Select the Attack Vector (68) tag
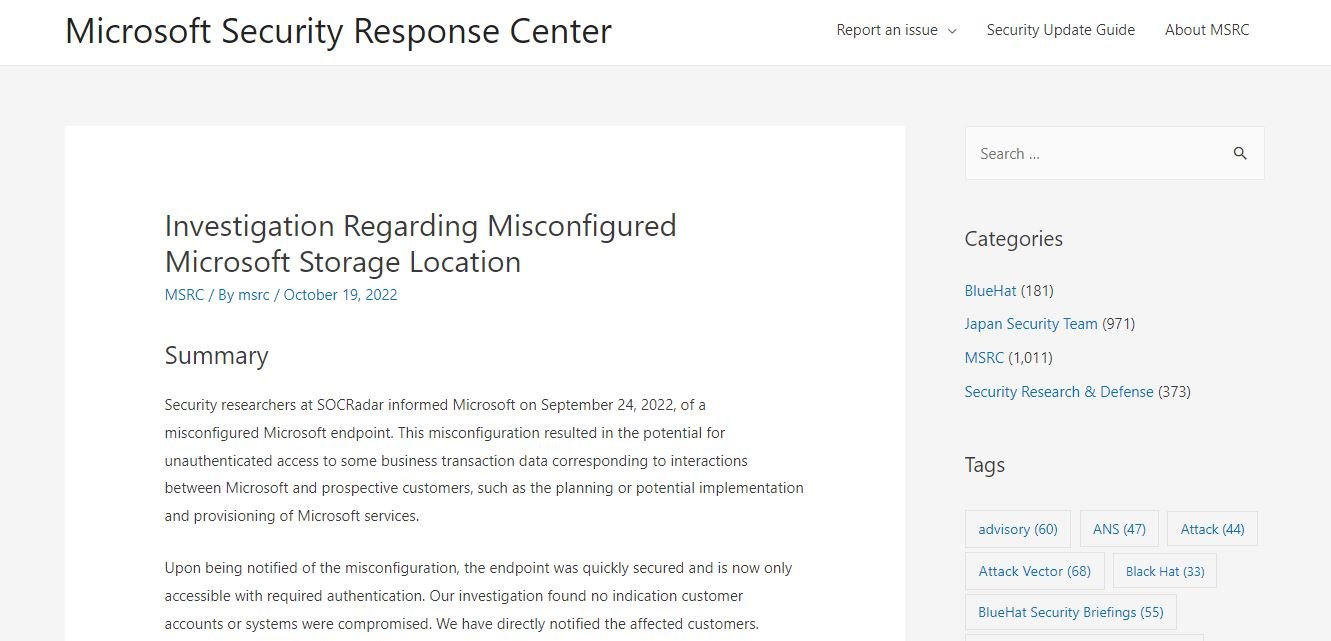Screen dimensions: 1331x641 point(1034,571)
